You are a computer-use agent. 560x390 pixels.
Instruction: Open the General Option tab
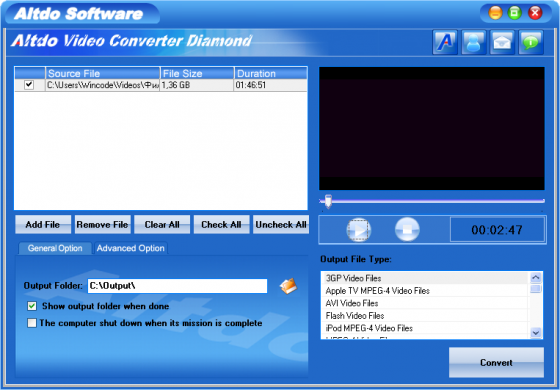point(55,248)
